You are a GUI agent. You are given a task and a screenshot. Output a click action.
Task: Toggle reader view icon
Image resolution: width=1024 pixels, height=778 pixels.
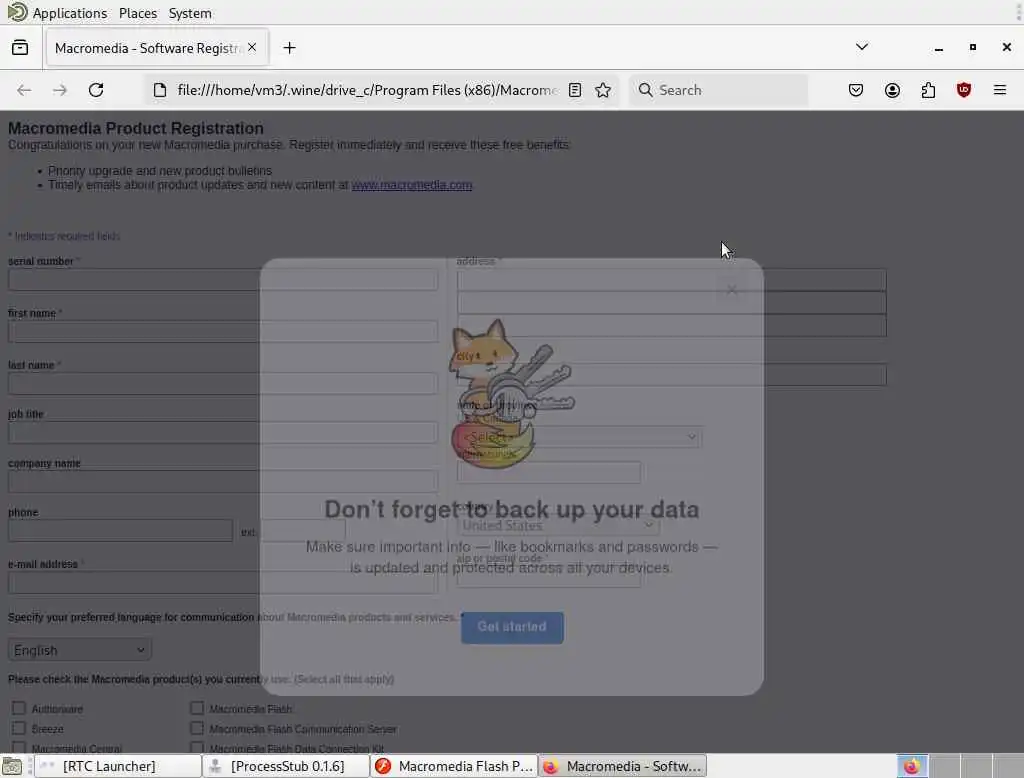[575, 90]
